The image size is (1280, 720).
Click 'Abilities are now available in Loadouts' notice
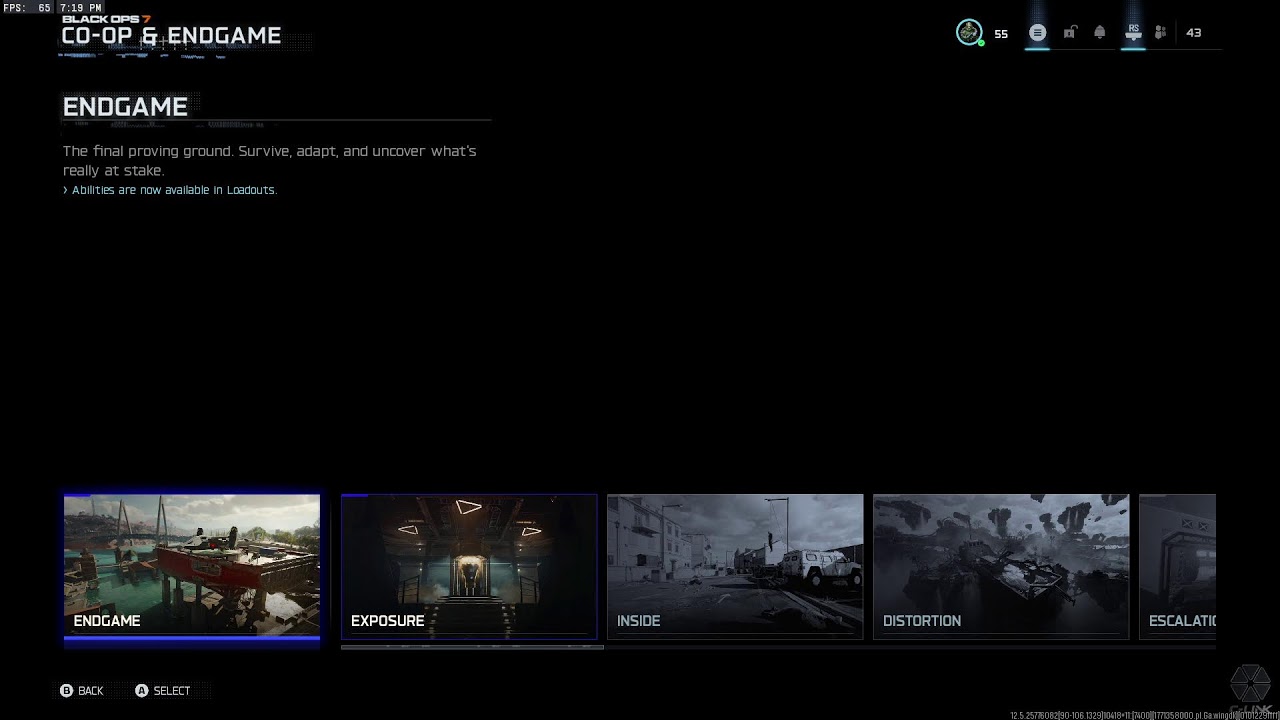170,190
